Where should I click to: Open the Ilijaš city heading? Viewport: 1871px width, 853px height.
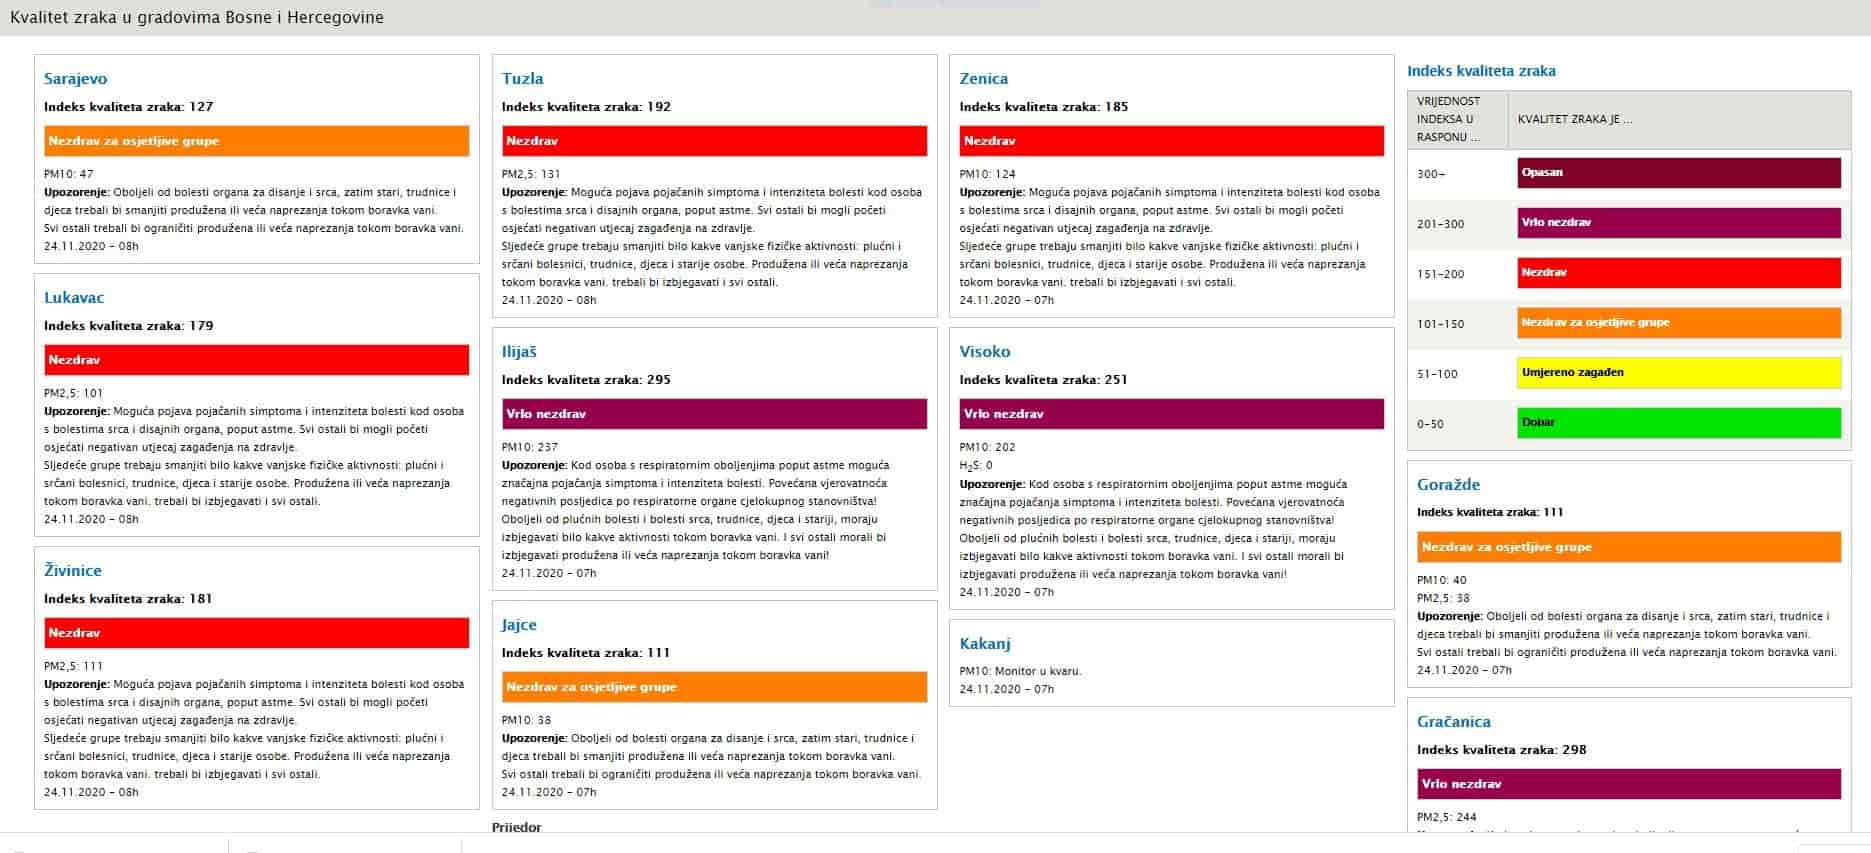click(x=519, y=352)
